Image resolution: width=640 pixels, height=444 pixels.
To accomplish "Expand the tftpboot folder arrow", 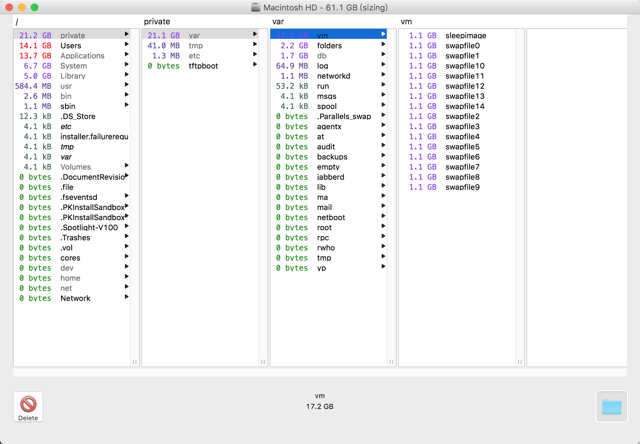I will 255,64.
